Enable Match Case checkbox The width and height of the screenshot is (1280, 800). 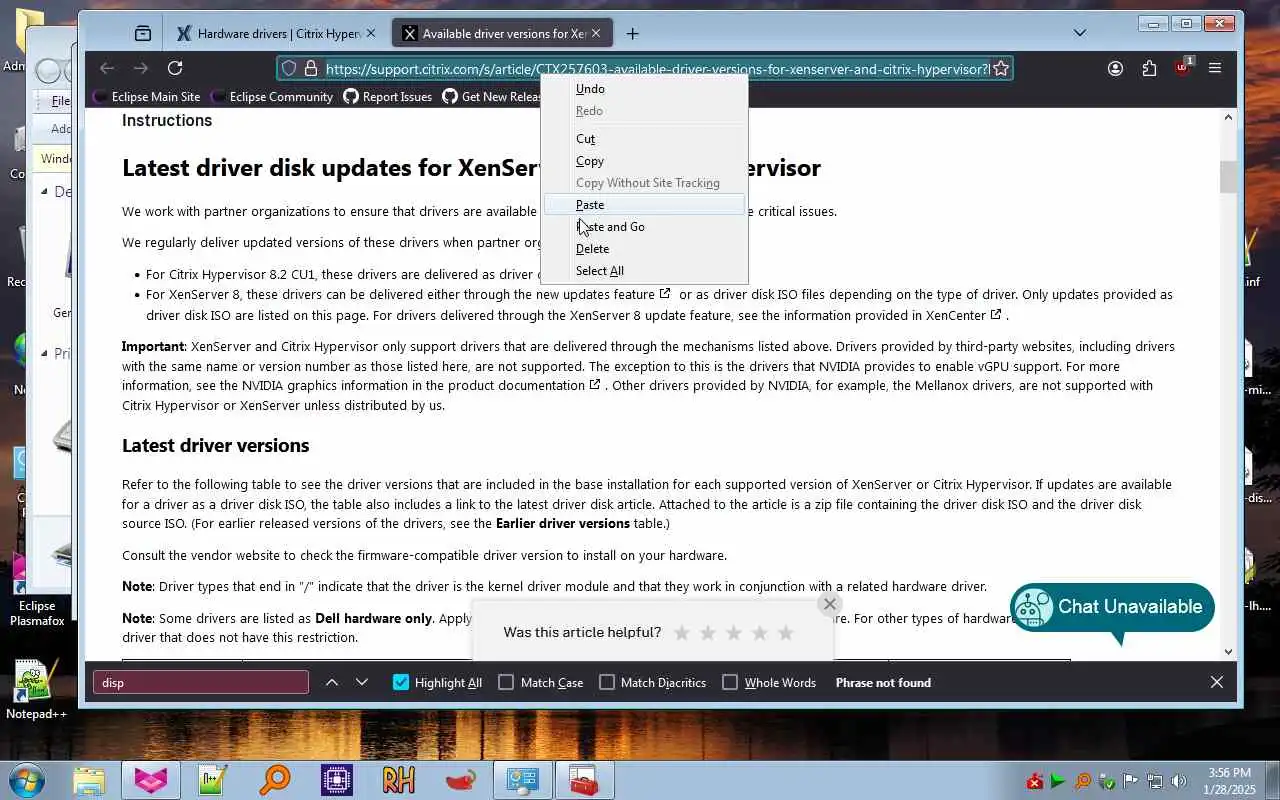[506, 682]
